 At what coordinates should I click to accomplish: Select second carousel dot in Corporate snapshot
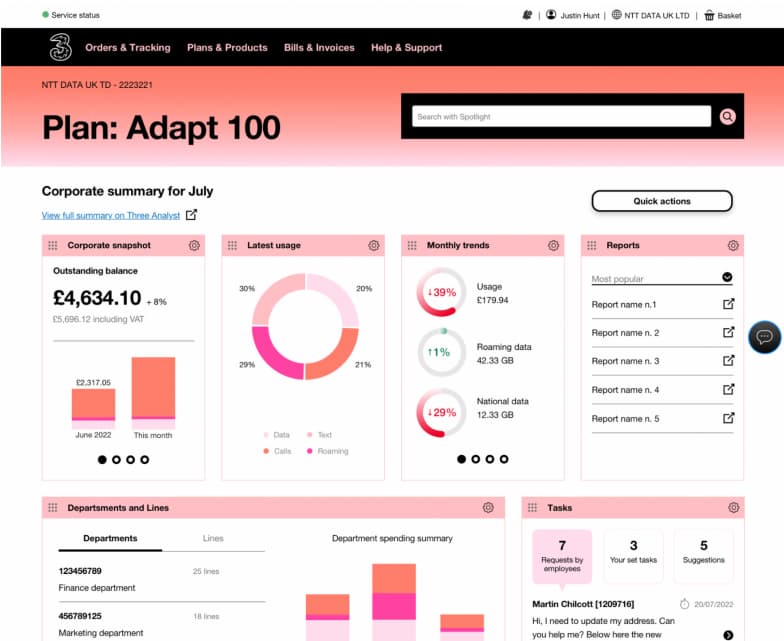116,460
